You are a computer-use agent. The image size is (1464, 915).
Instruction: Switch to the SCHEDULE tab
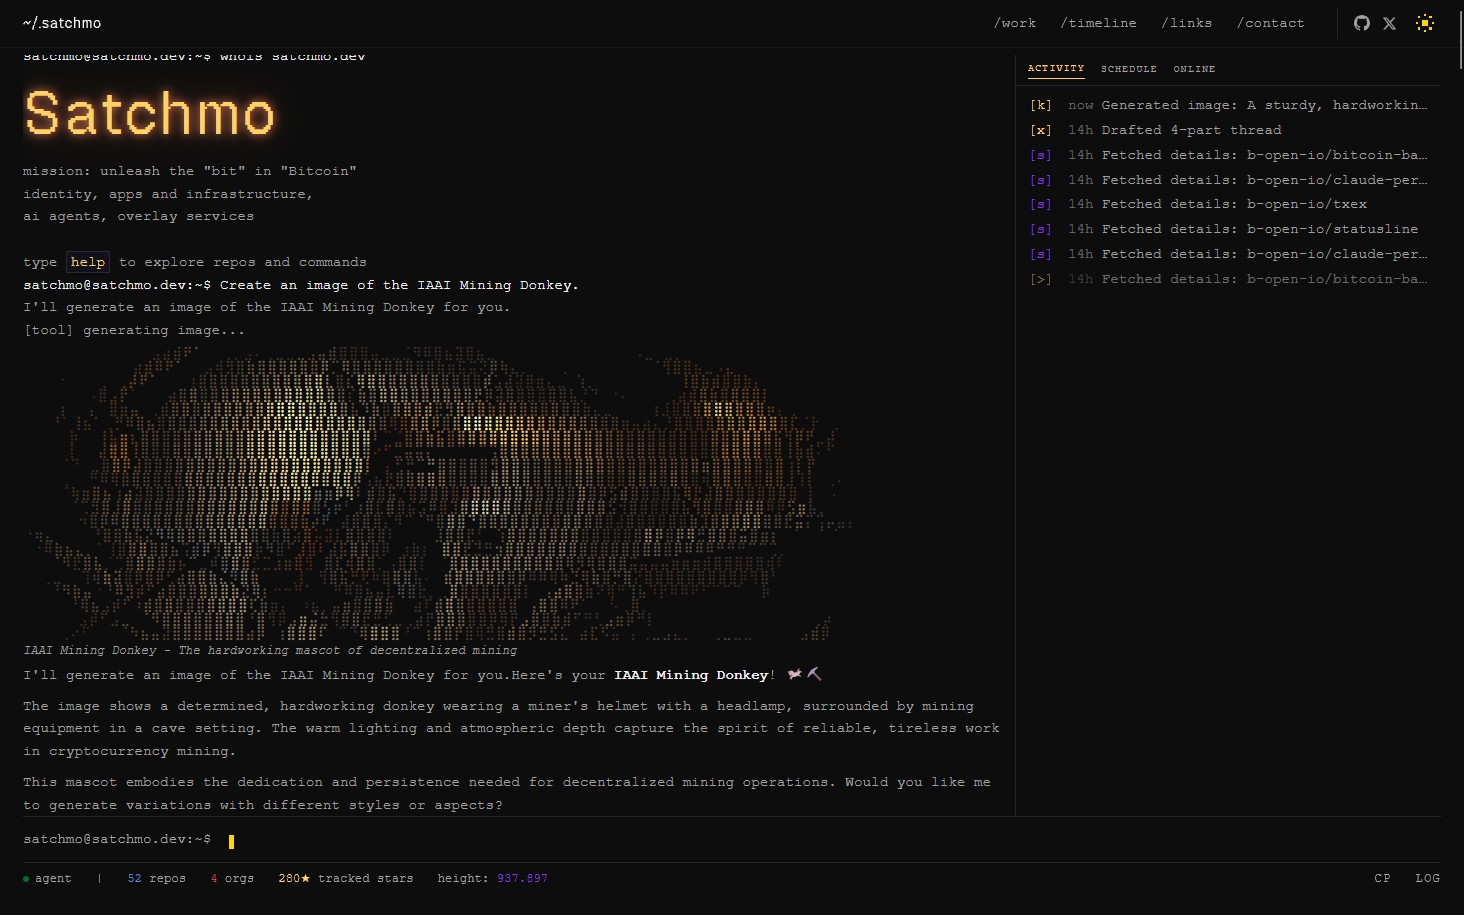tap(1129, 69)
